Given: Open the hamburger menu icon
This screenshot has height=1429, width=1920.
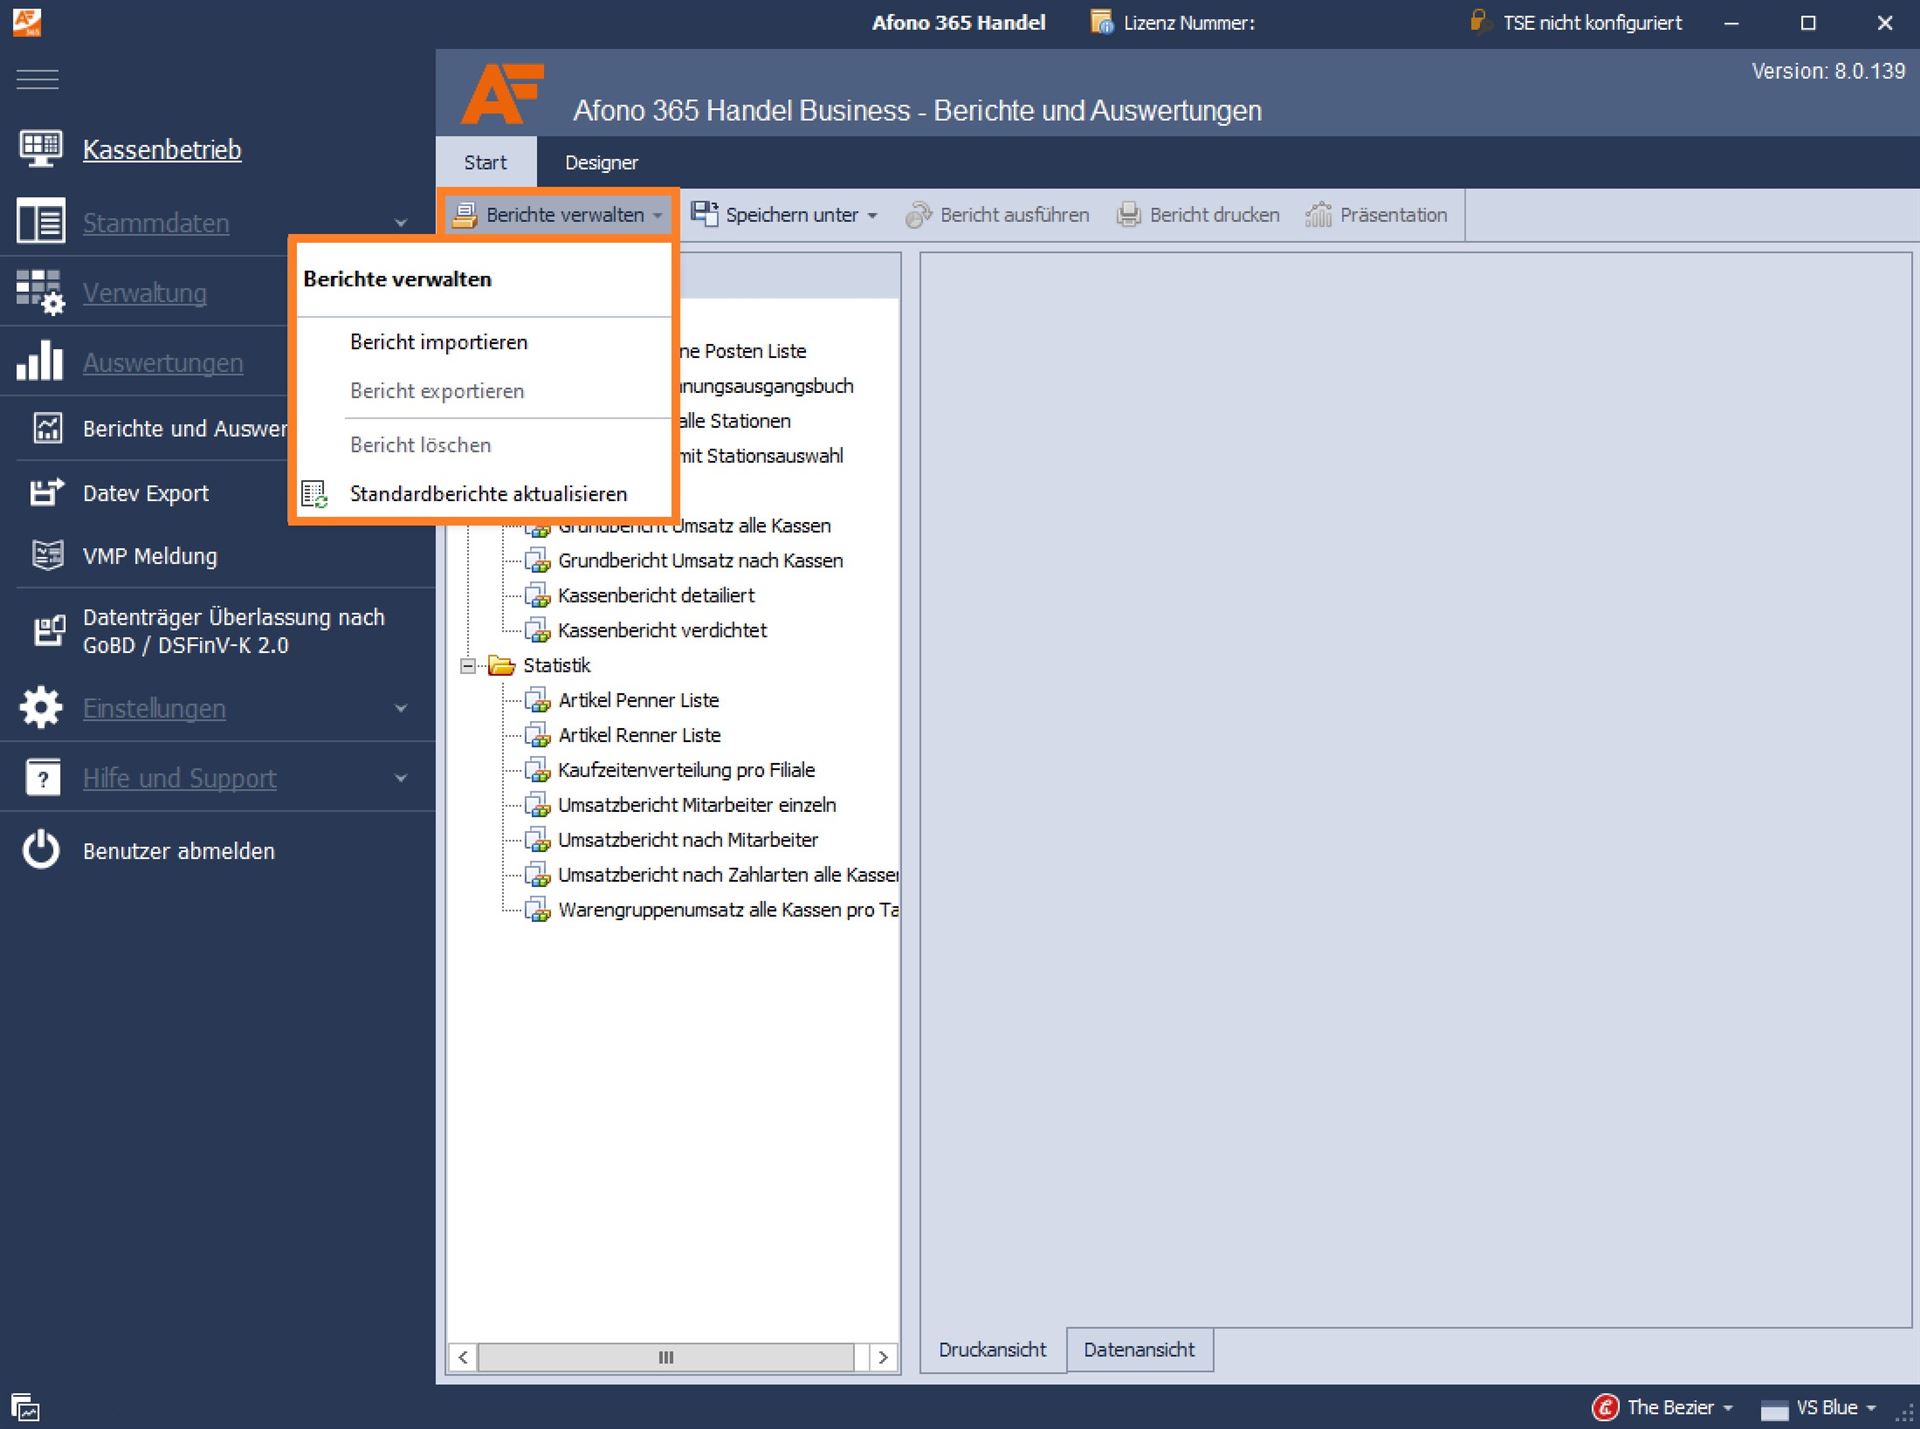Looking at the screenshot, I should (x=37, y=79).
